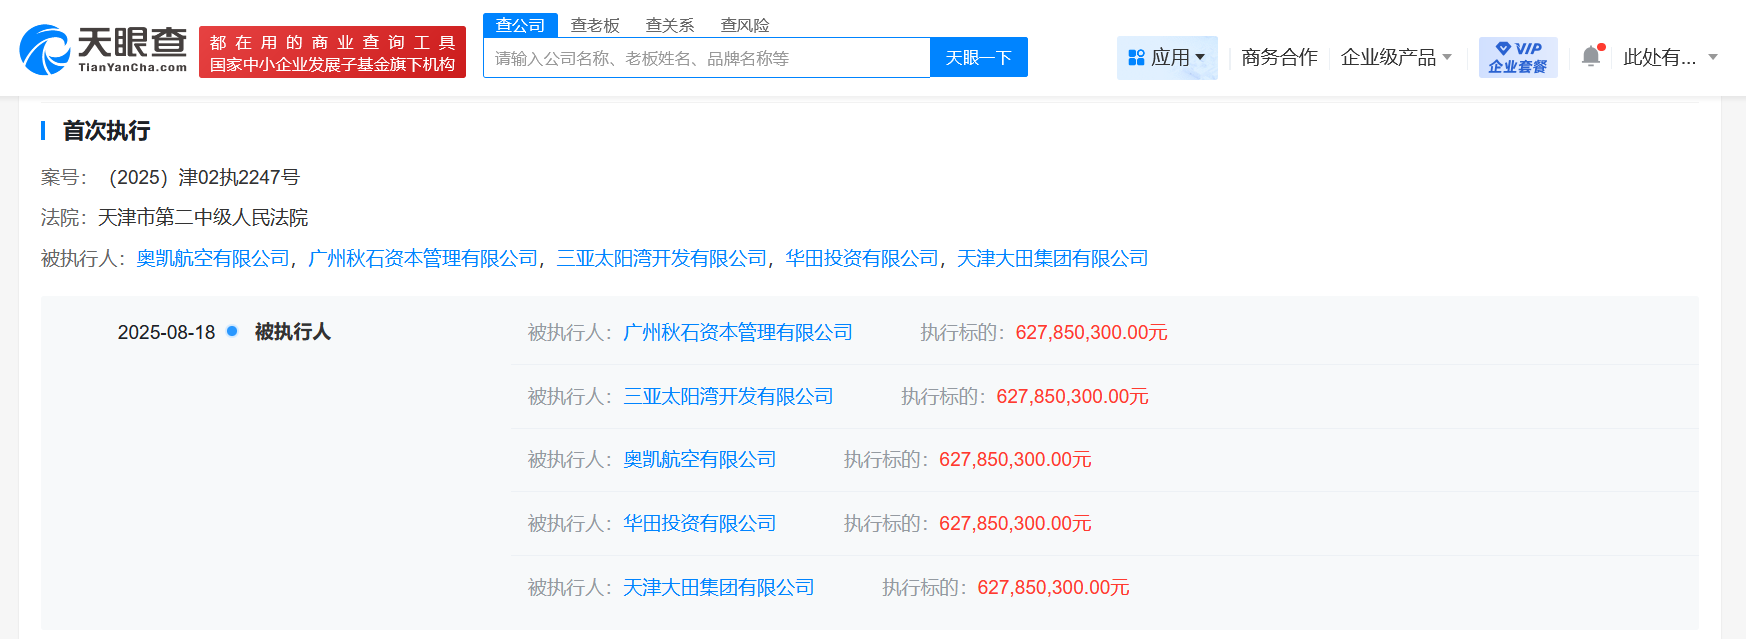Click the apps grid icon
Screen dimensions: 1746x639
[x=1136, y=58]
